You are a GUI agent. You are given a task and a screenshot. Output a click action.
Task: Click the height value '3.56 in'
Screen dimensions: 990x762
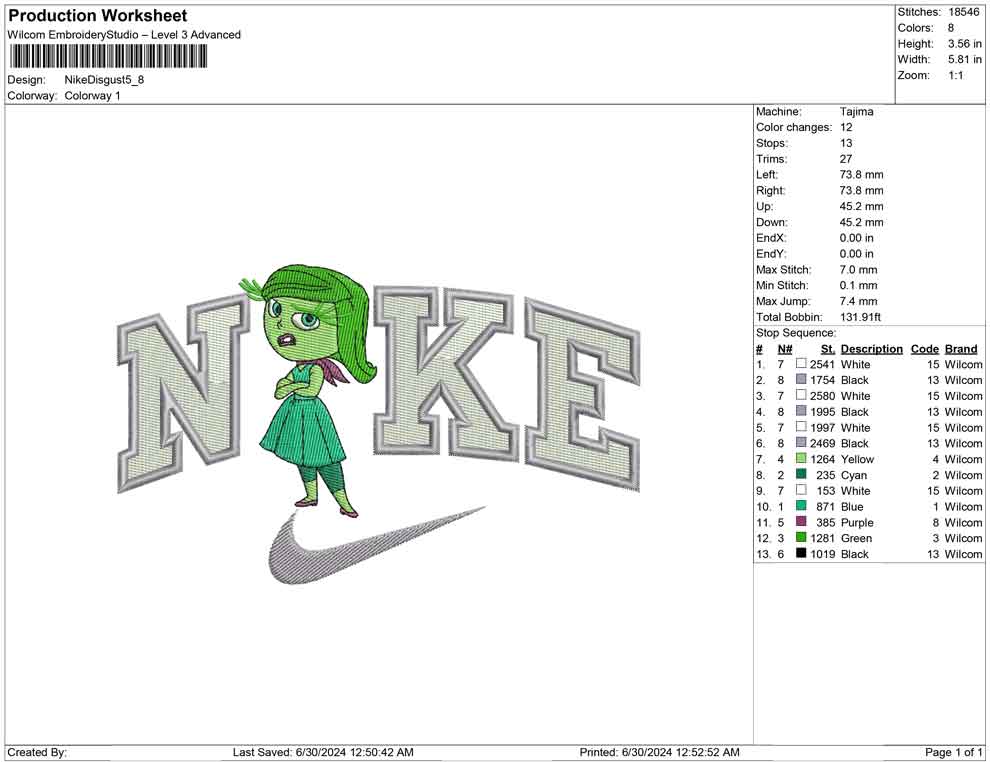(x=964, y=44)
